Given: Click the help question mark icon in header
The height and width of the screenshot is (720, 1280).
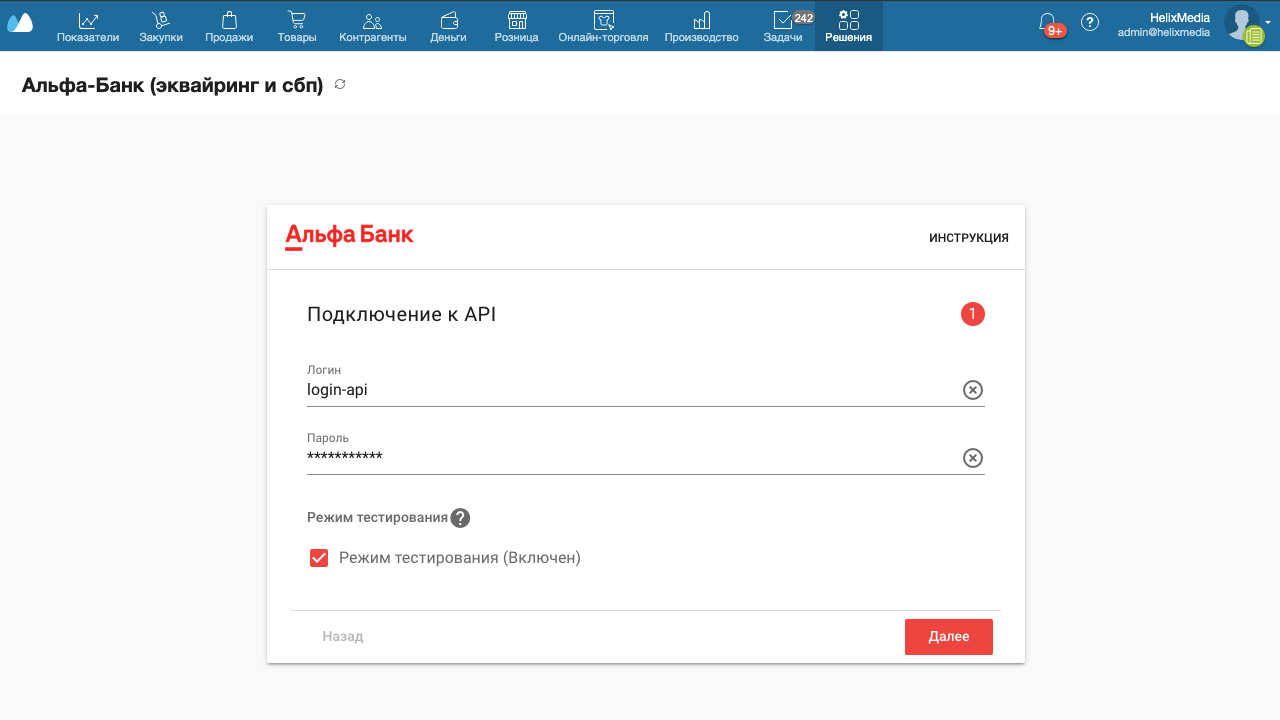Looking at the screenshot, I should 1090,22.
